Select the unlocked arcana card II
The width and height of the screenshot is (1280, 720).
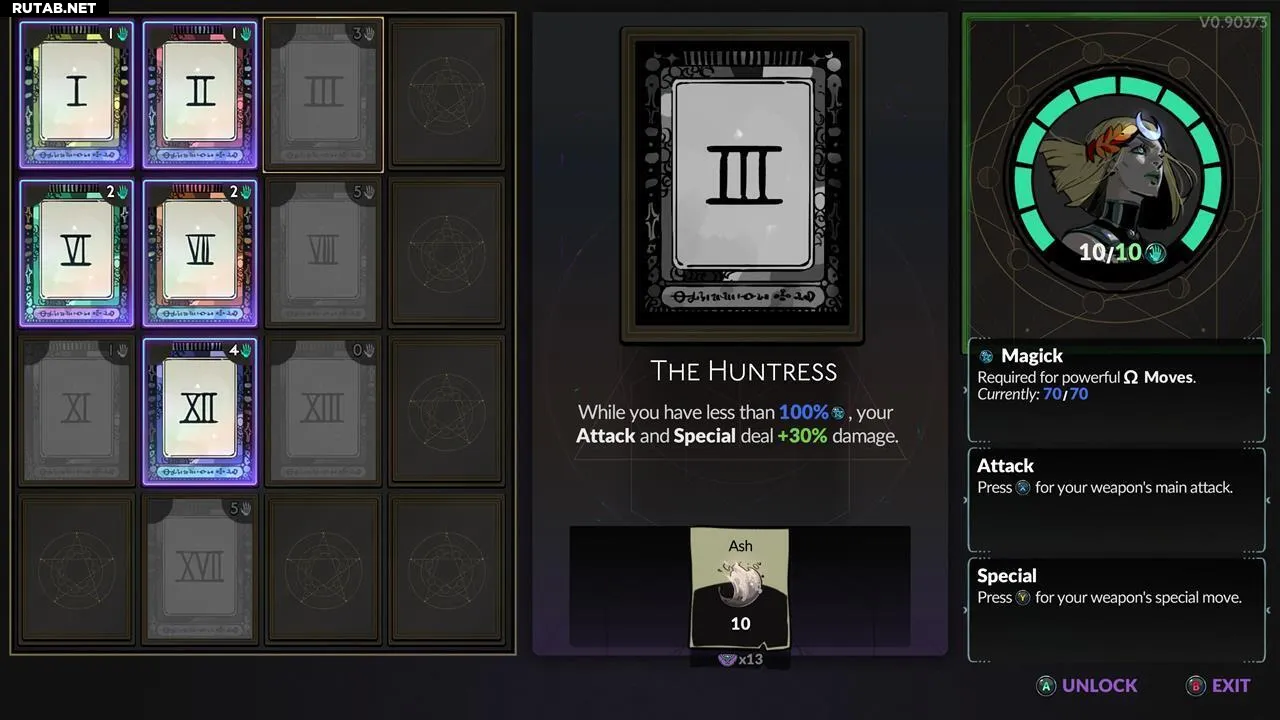[200, 95]
